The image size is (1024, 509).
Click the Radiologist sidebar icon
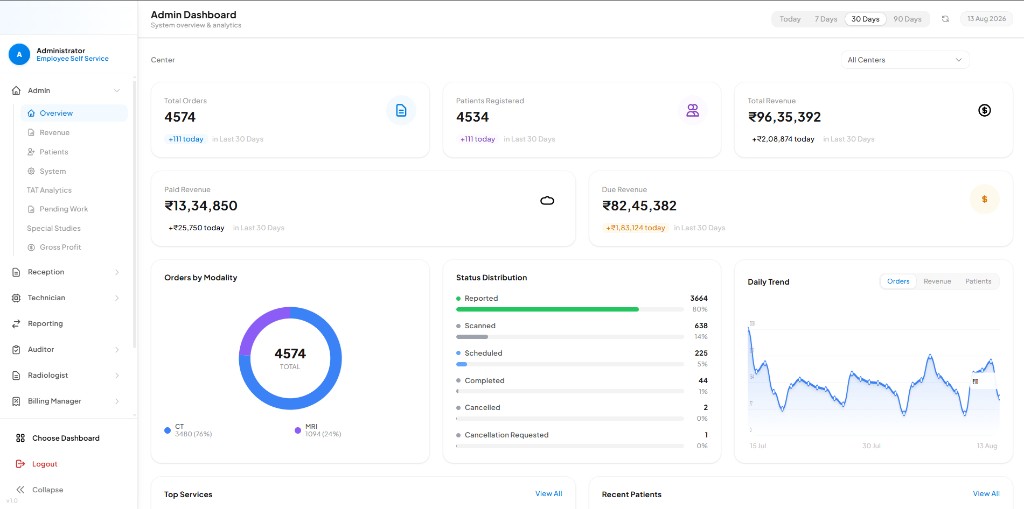(16, 376)
